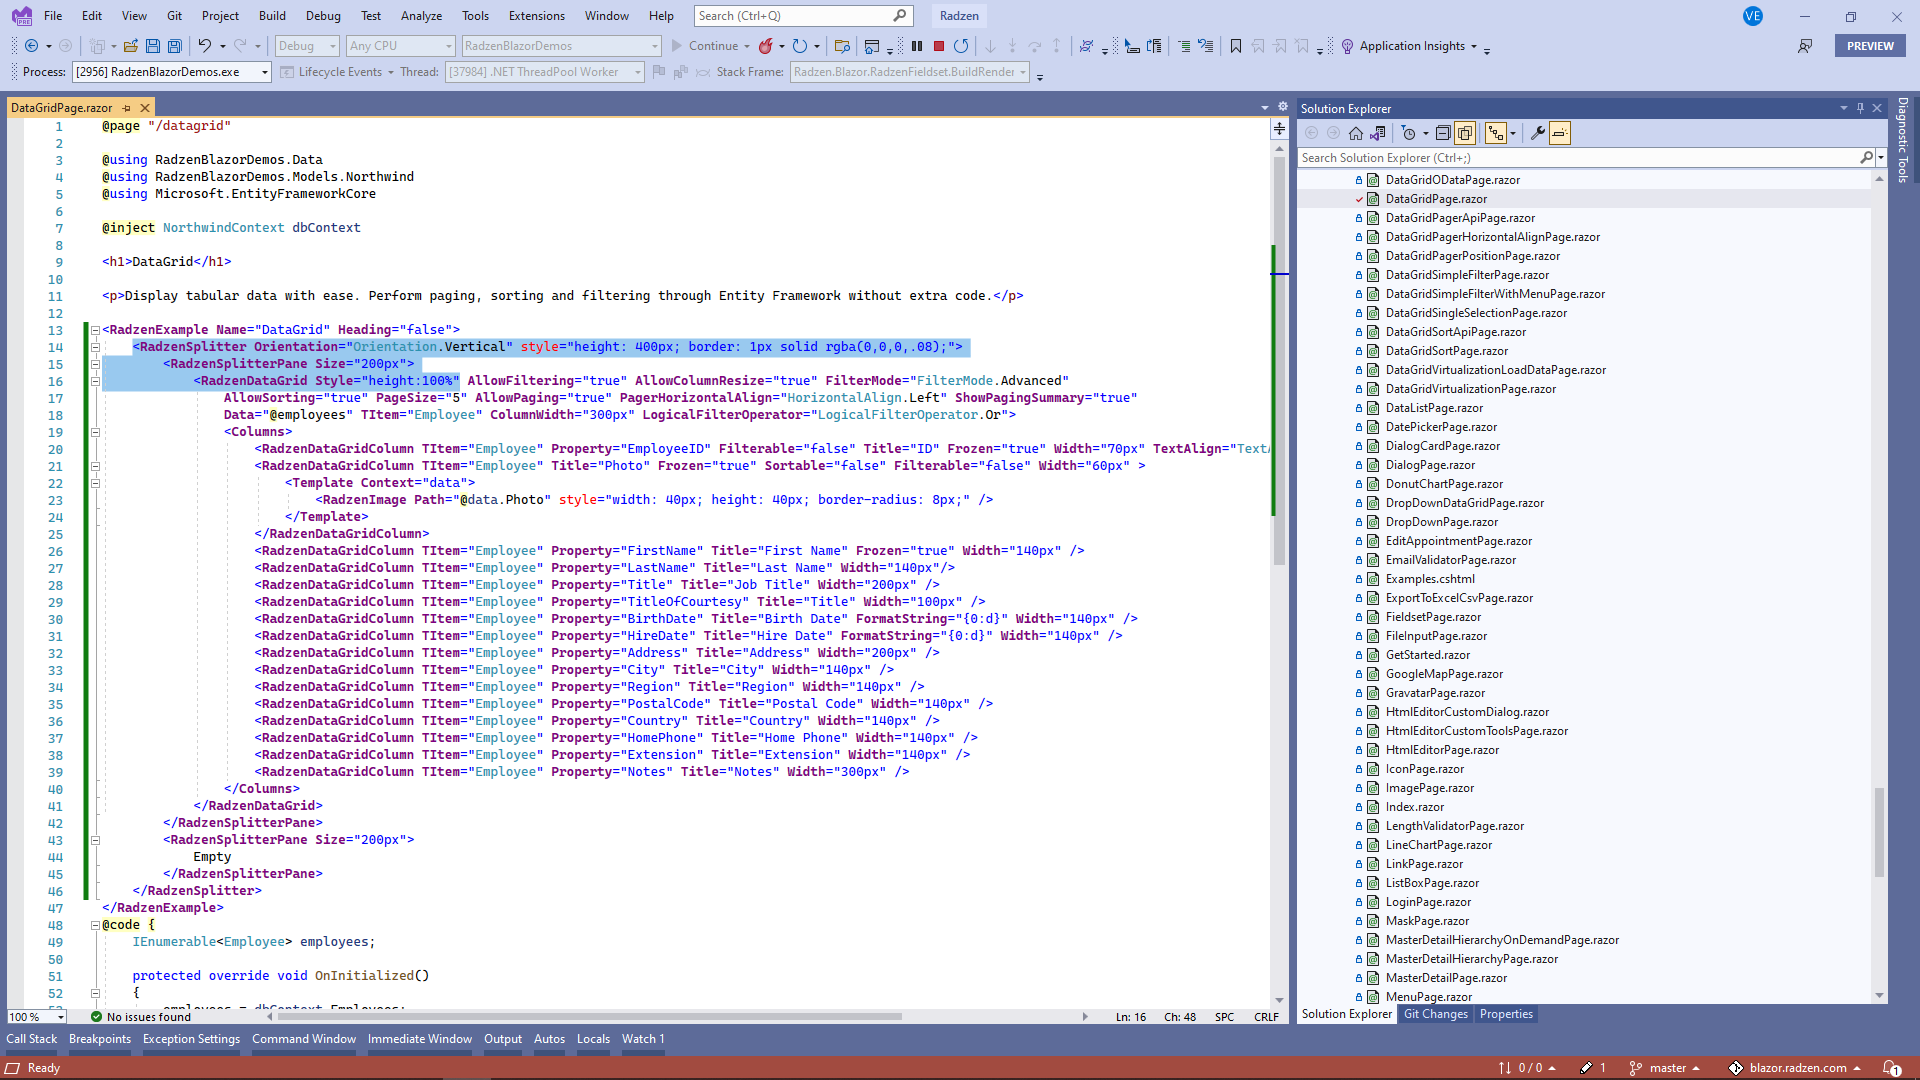Click notifications bell in status bar
Image resolution: width=1920 pixels, height=1080 pixels.
(x=1891, y=1068)
